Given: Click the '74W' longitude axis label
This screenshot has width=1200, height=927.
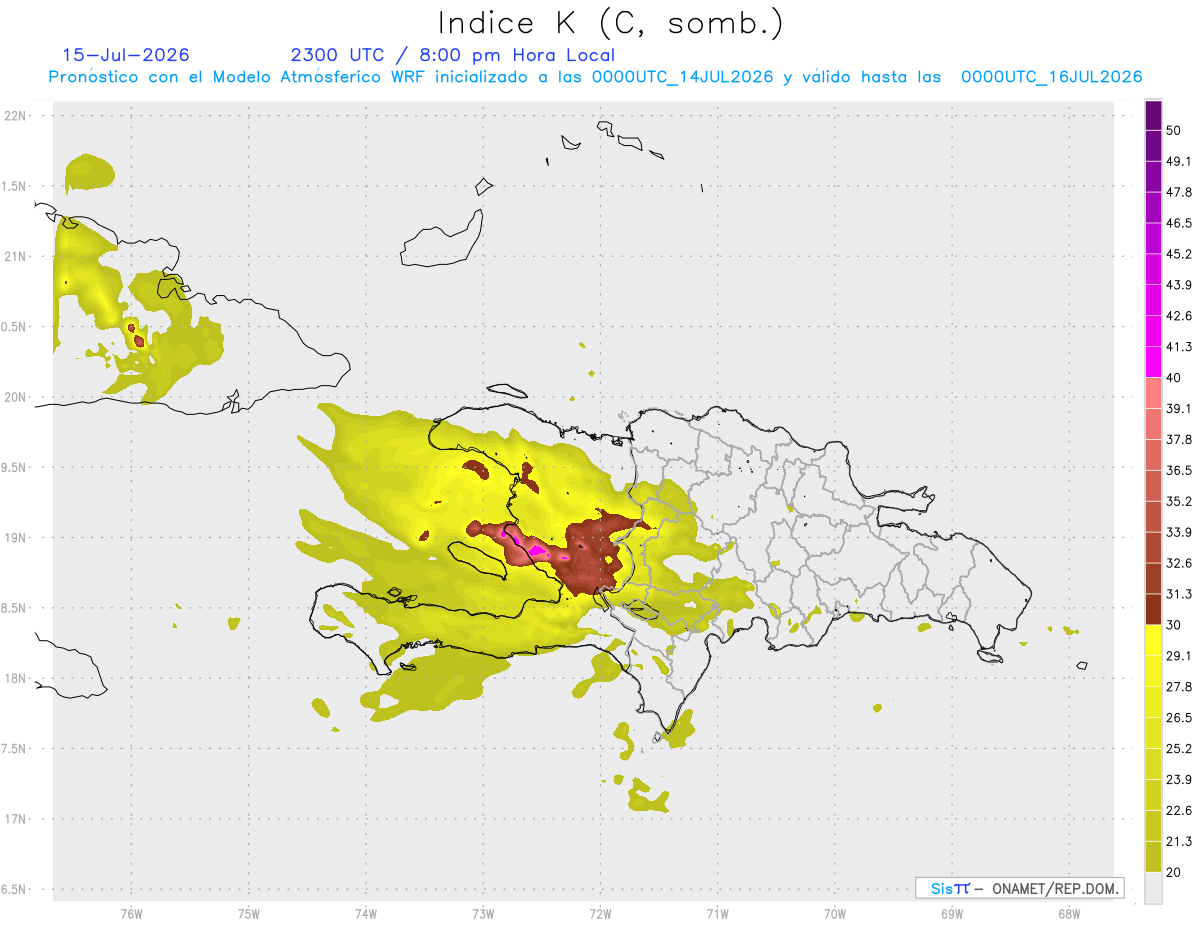Looking at the screenshot, I should 366,915.
